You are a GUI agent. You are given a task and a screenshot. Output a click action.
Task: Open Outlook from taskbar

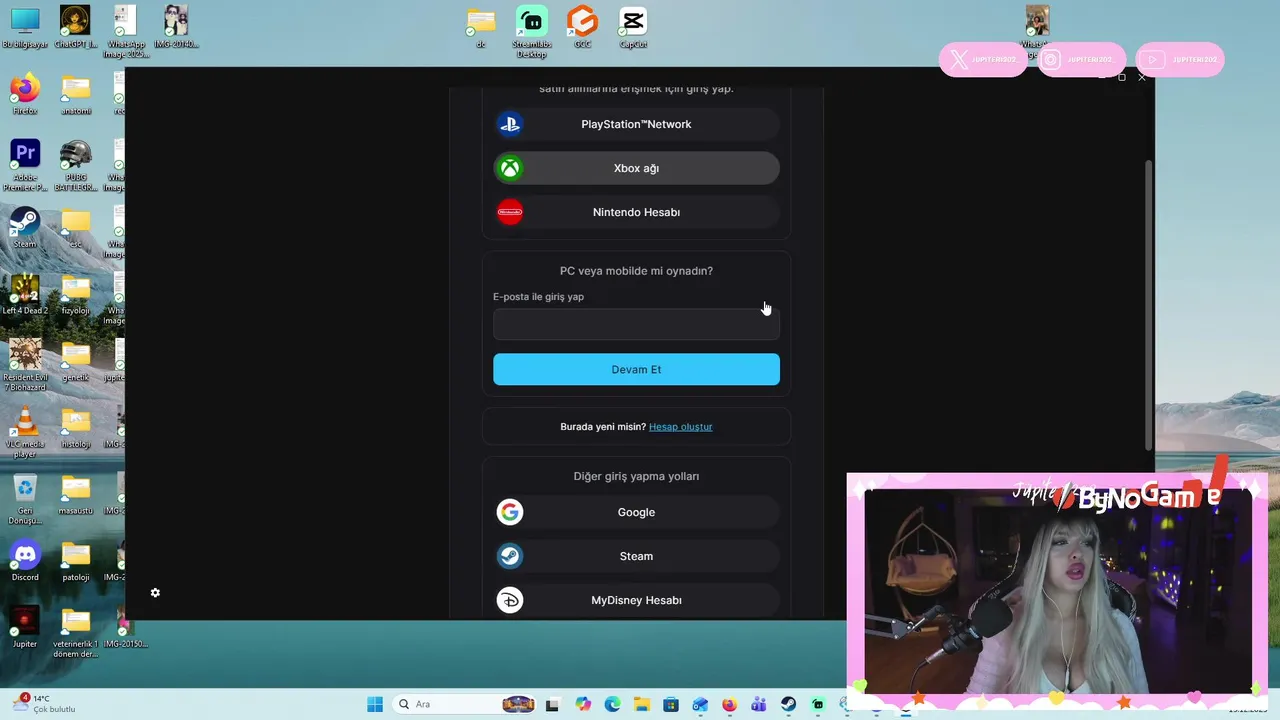click(x=700, y=704)
